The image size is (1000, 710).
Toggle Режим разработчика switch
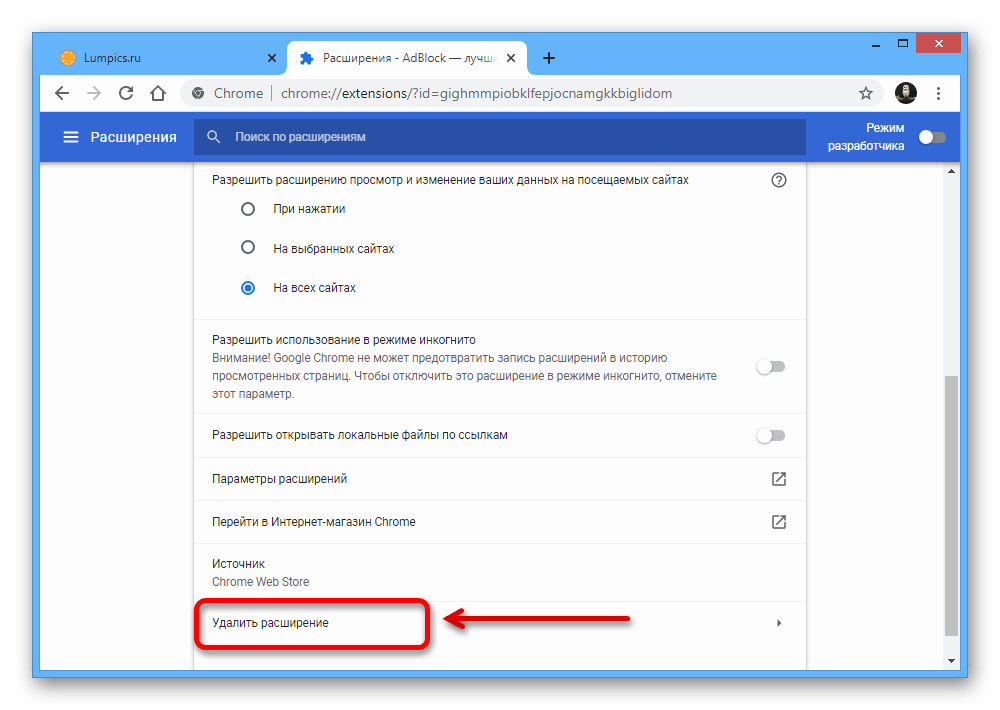coord(932,137)
